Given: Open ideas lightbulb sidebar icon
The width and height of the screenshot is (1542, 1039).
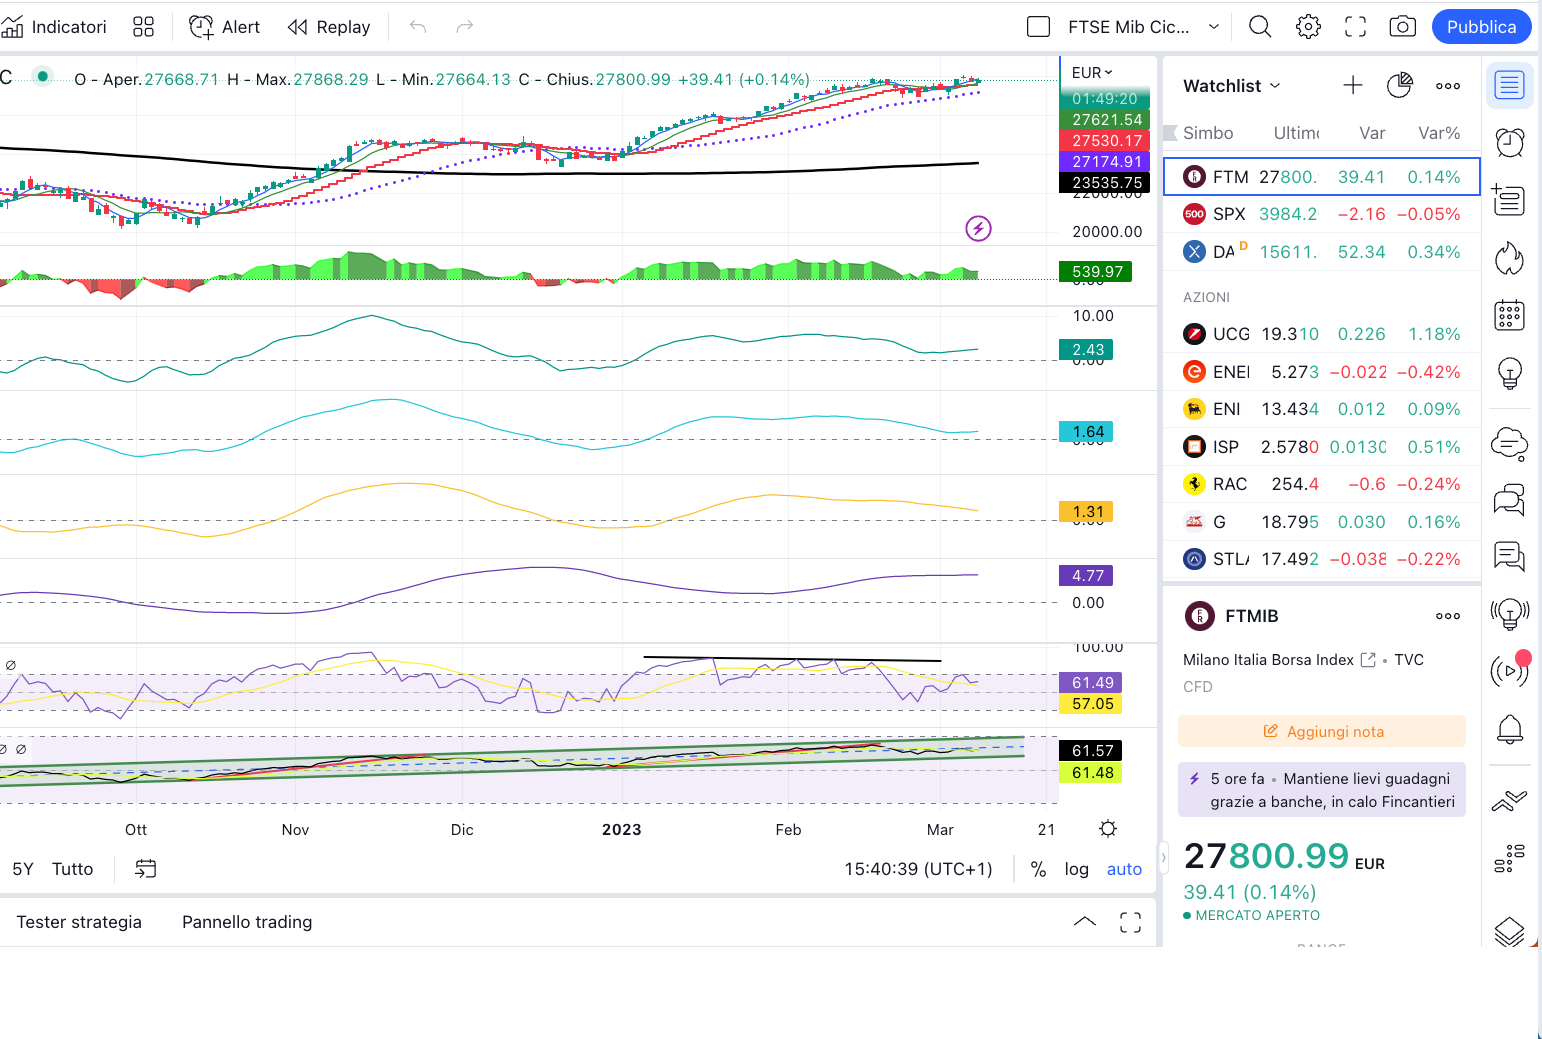Looking at the screenshot, I should click(x=1509, y=373).
